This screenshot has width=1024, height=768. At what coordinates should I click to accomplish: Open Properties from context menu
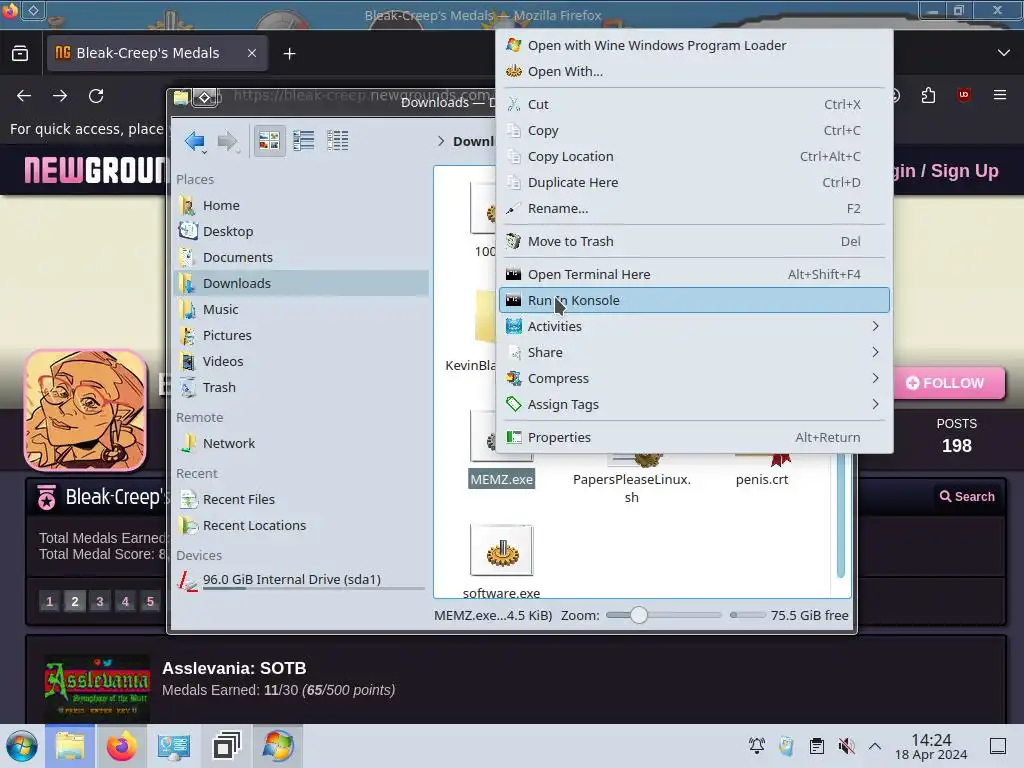[x=694, y=437]
